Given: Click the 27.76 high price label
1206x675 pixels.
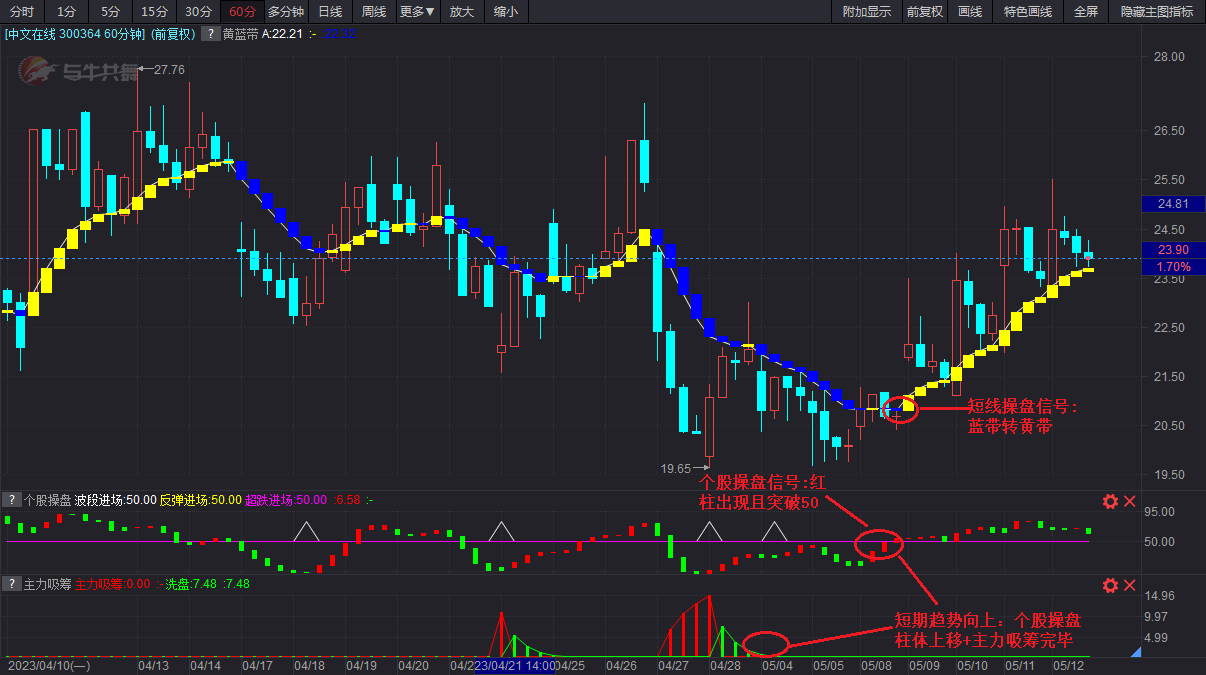Looking at the screenshot, I should (x=169, y=69).
